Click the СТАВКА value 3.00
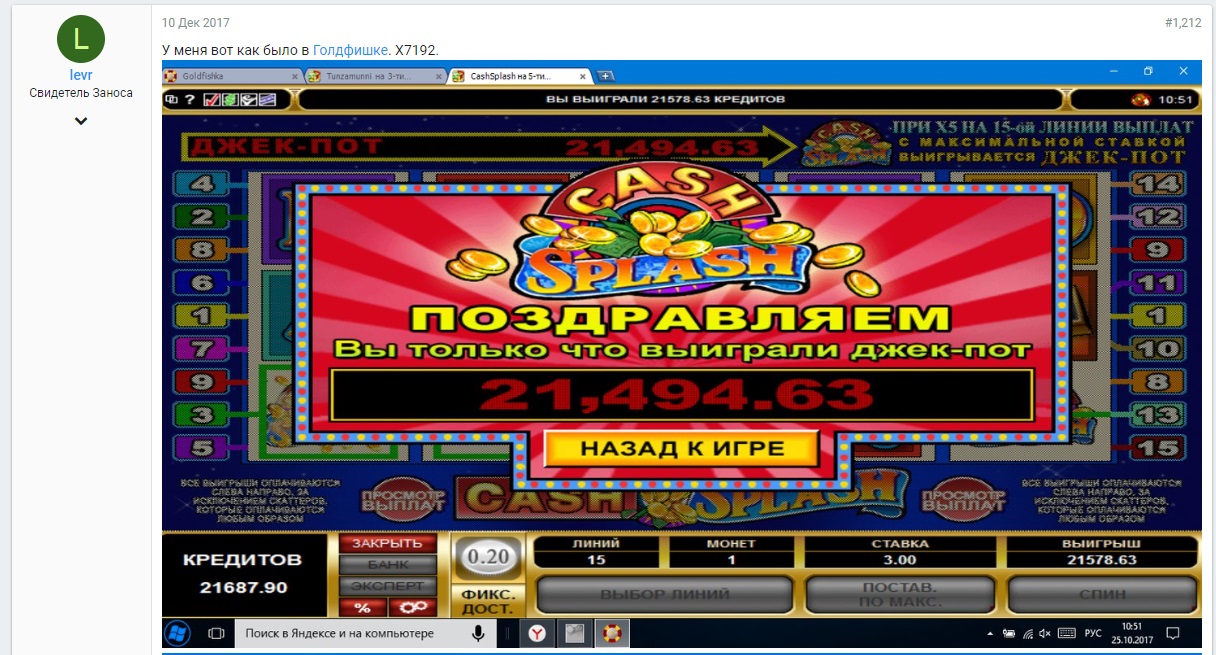 click(900, 560)
